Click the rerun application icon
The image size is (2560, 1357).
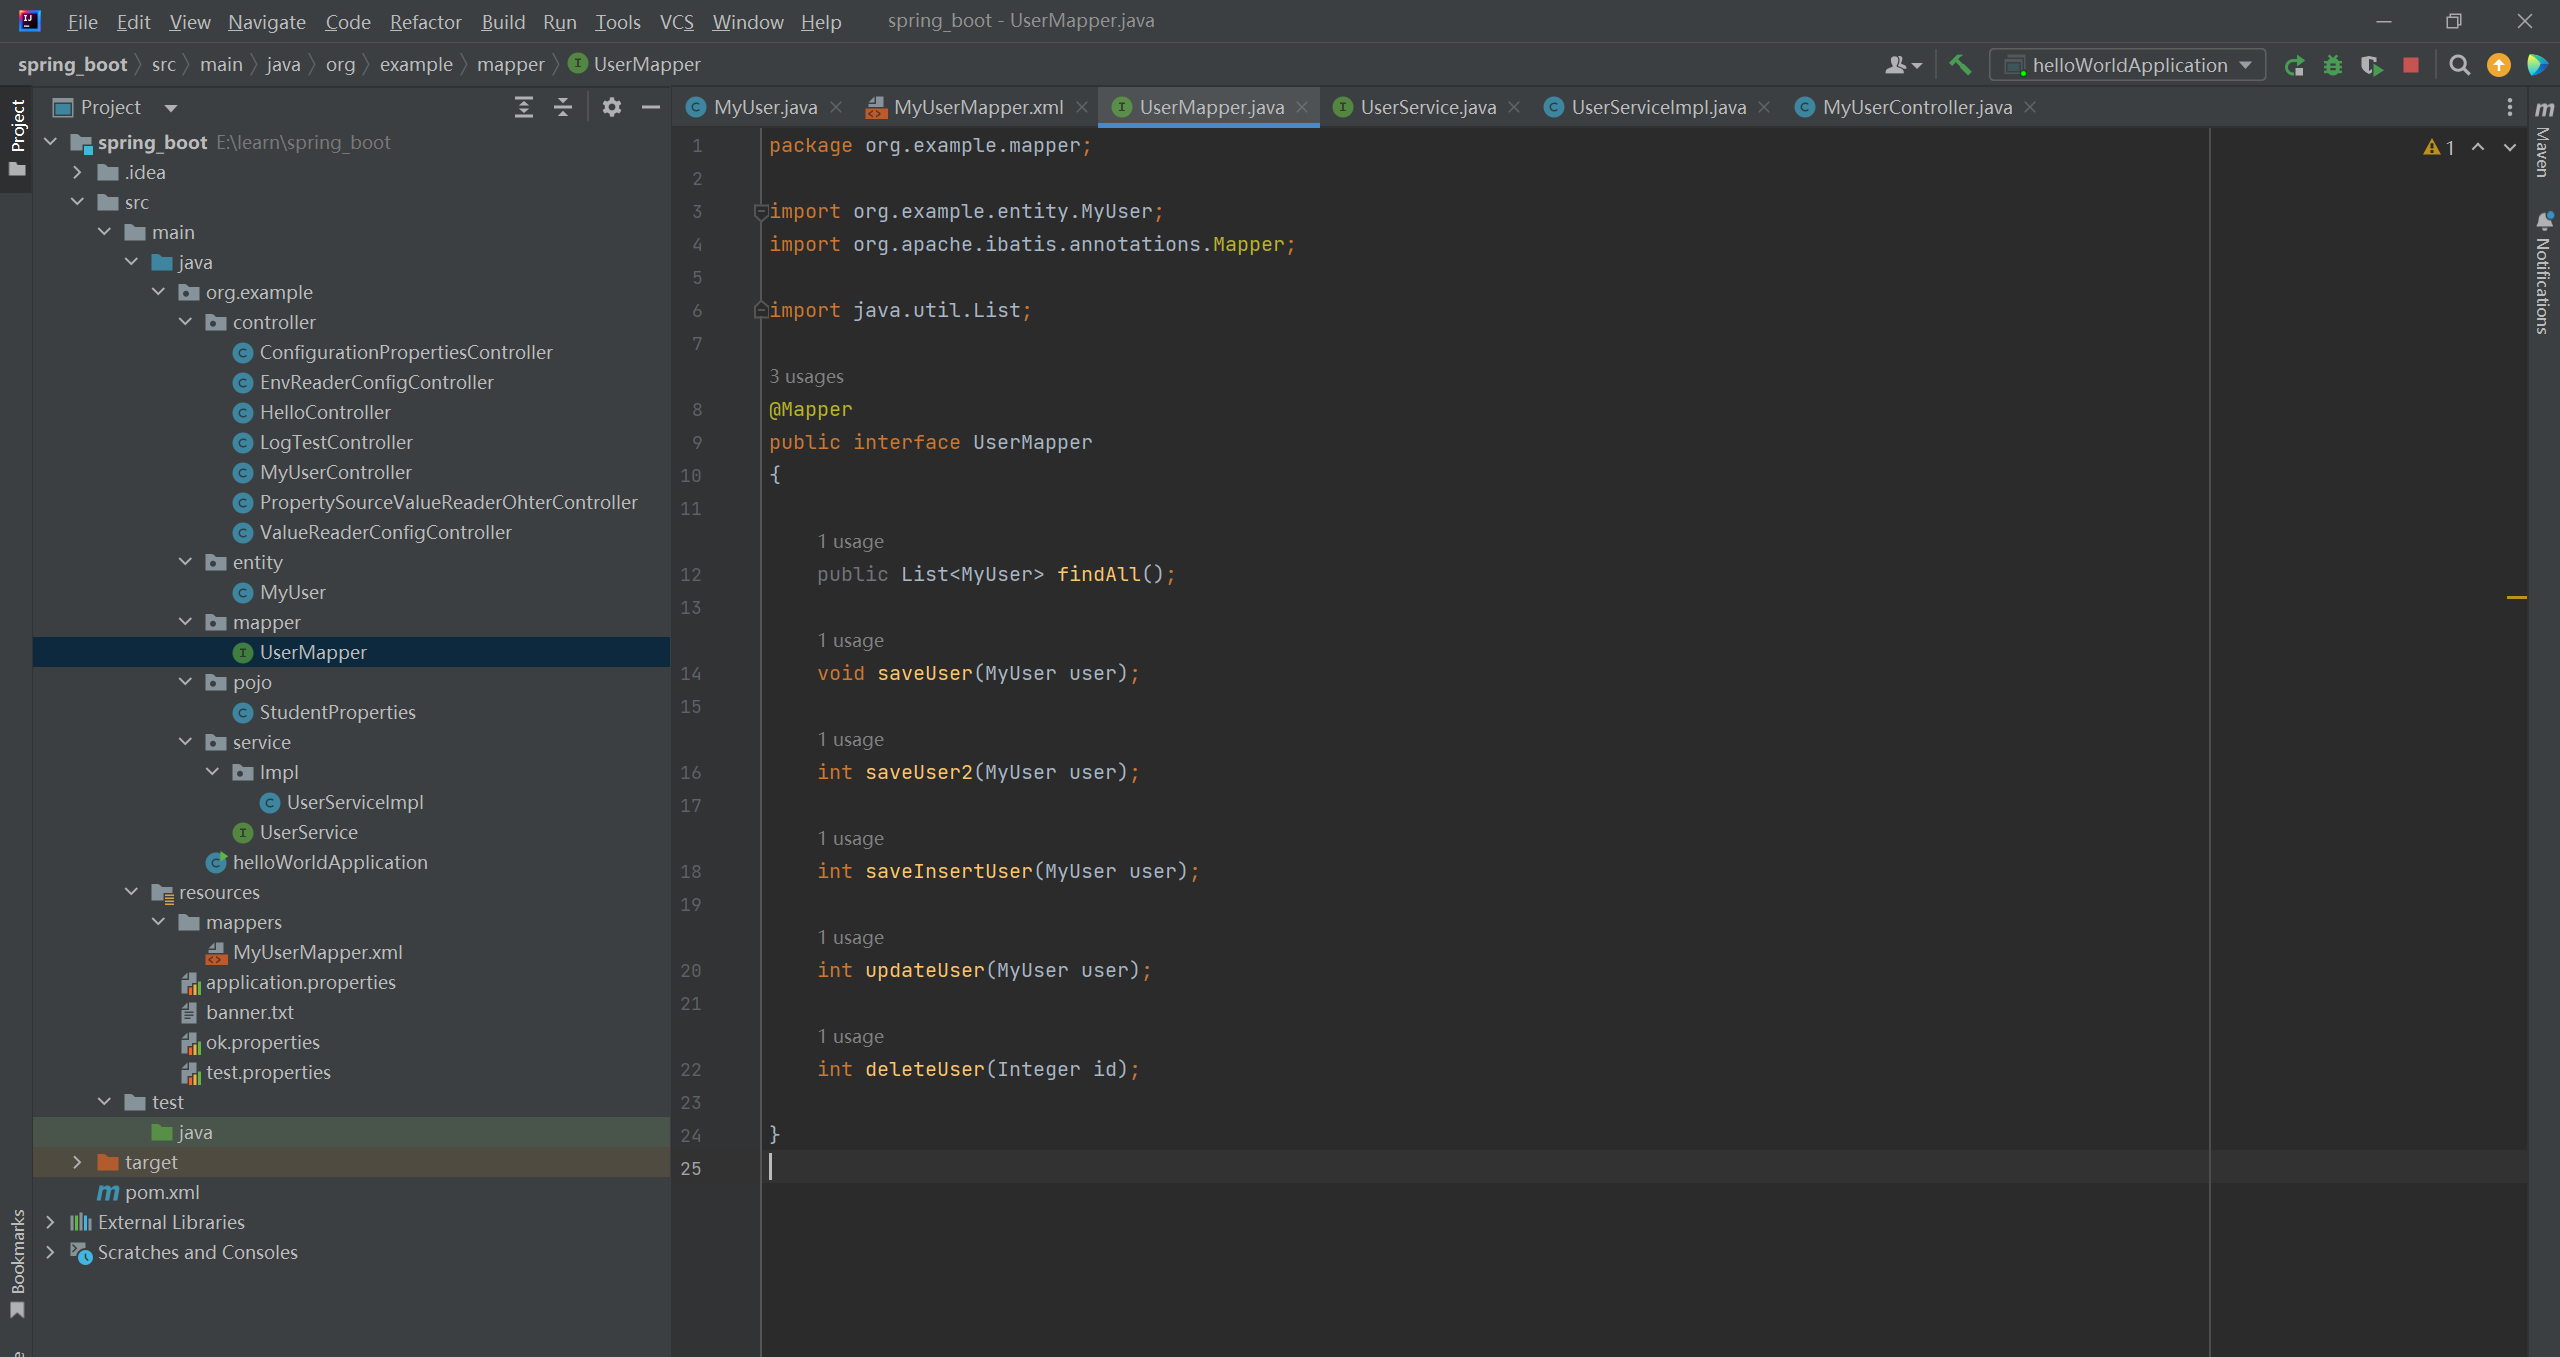(2295, 66)
